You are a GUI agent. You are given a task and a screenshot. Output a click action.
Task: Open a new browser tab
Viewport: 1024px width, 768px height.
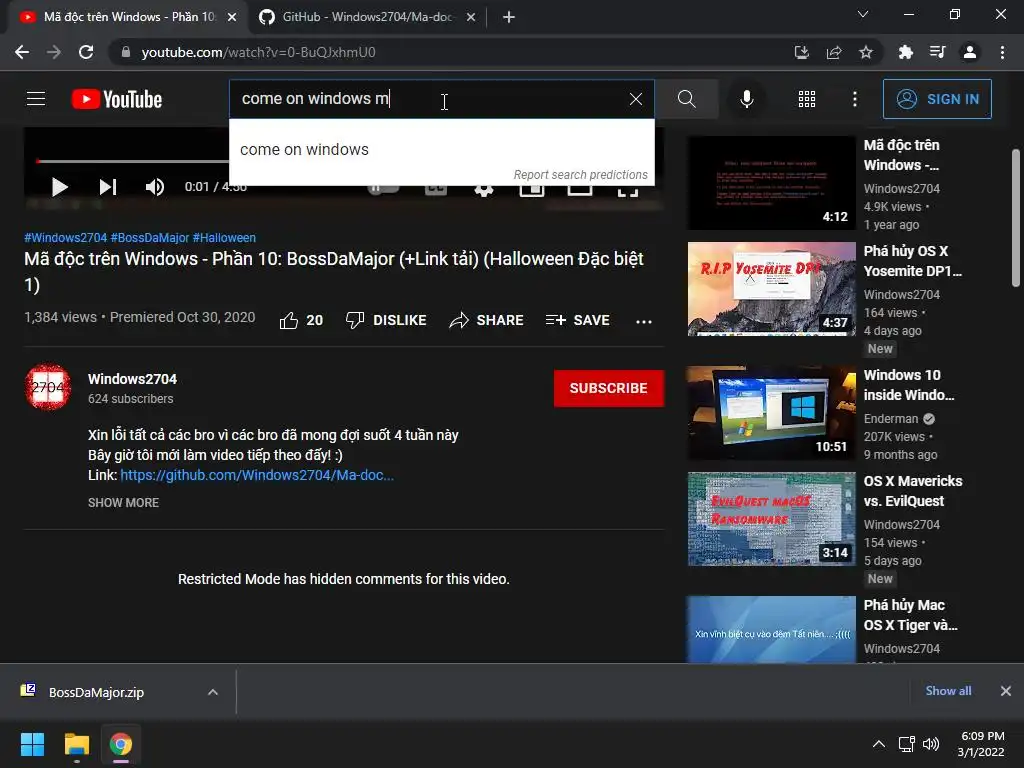(x=509, y=17)
